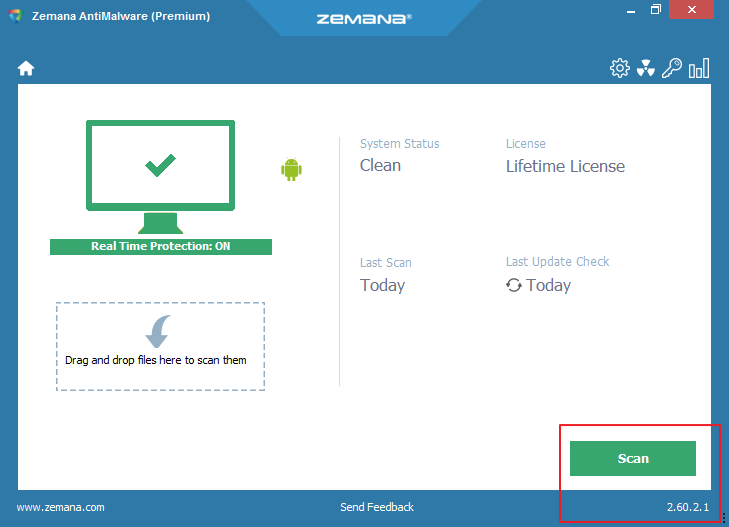The height and width of the screenshot is (527, 729).
Task: Open the quarantine radiation icon
Action: click(646, 68)
